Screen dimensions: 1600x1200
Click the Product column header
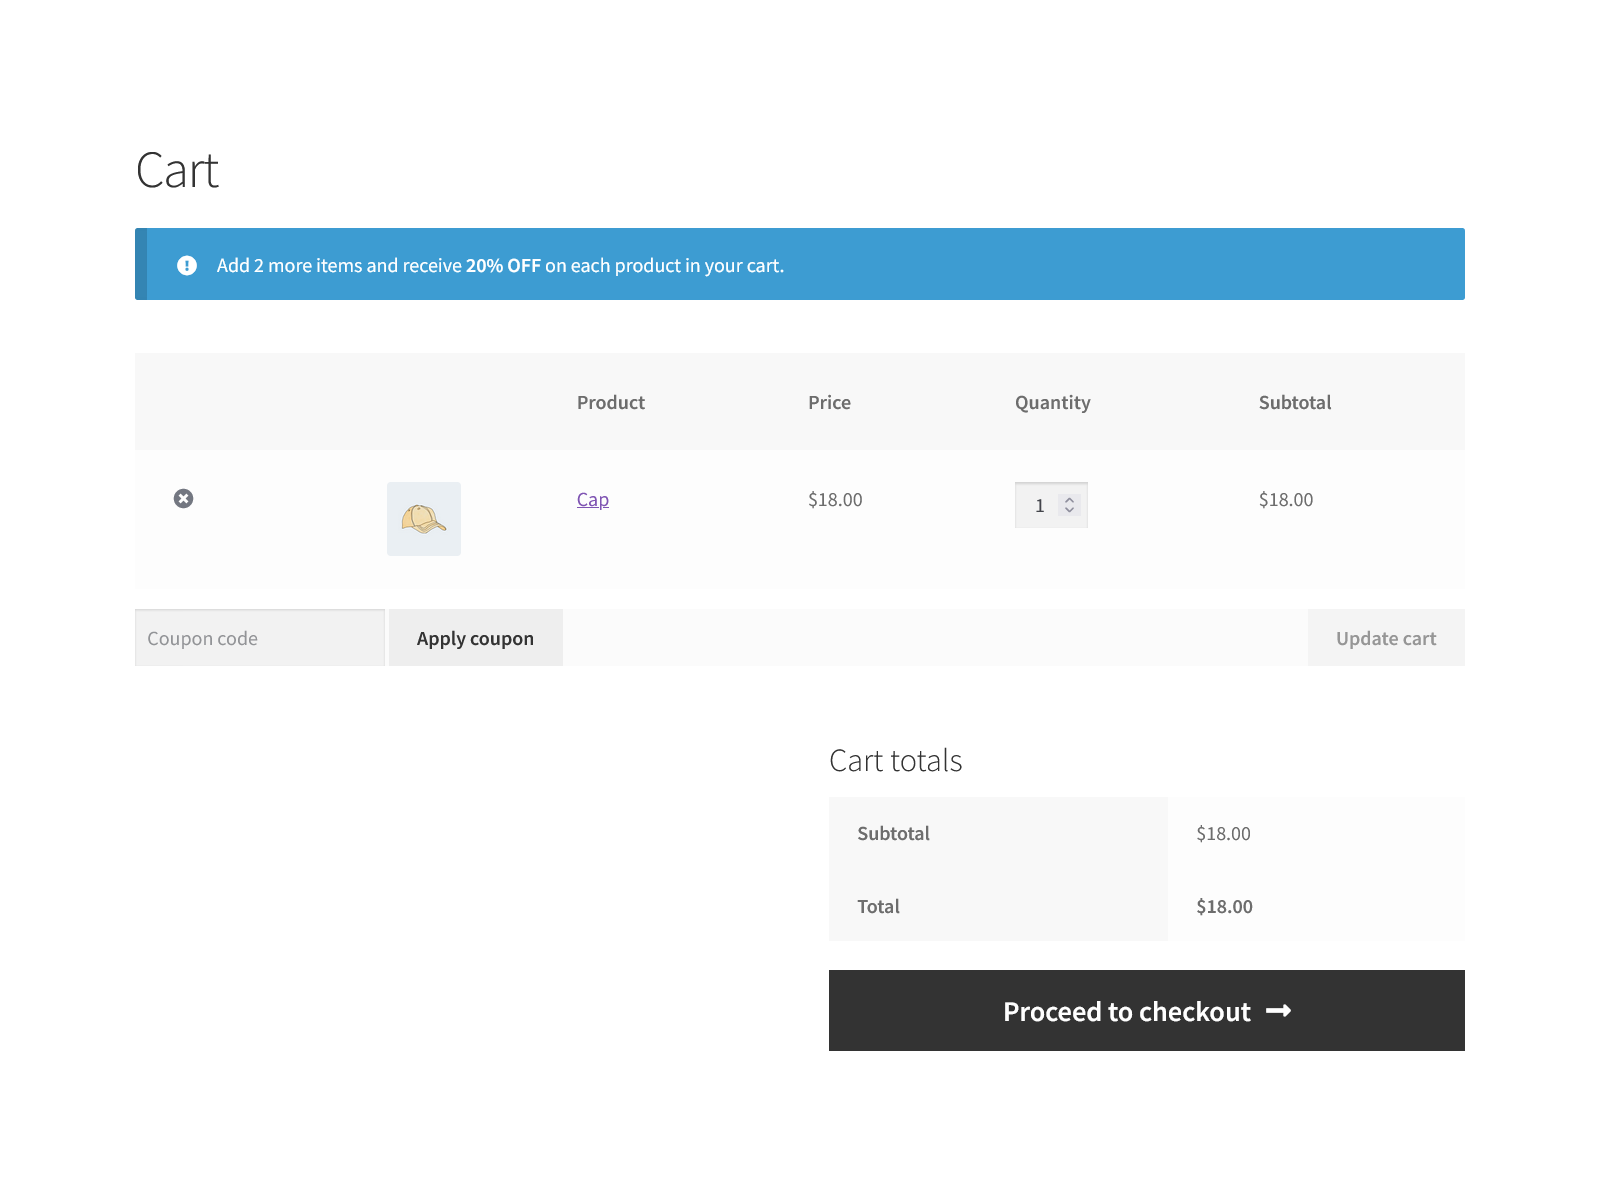pyautogui.click(x=610, y=402)
